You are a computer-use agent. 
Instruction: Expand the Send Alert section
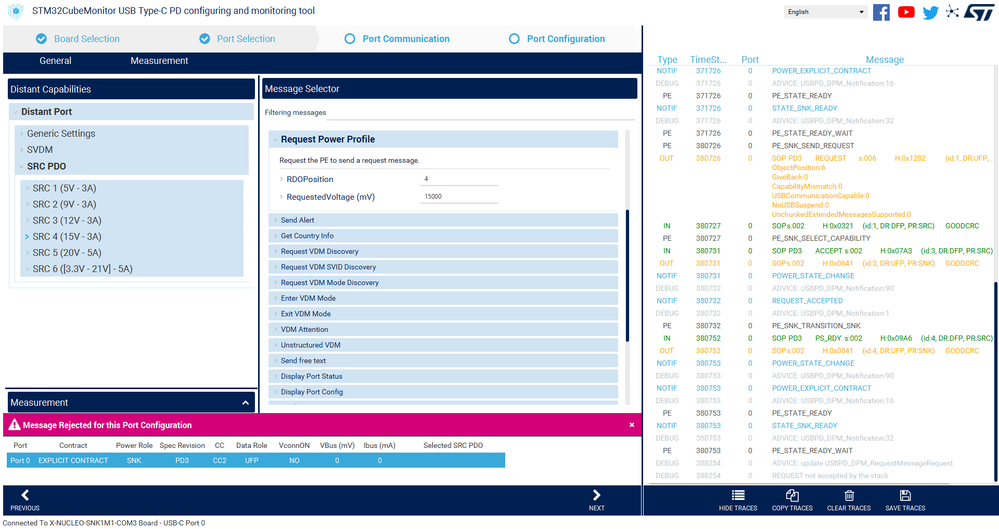tap(443, 220)
